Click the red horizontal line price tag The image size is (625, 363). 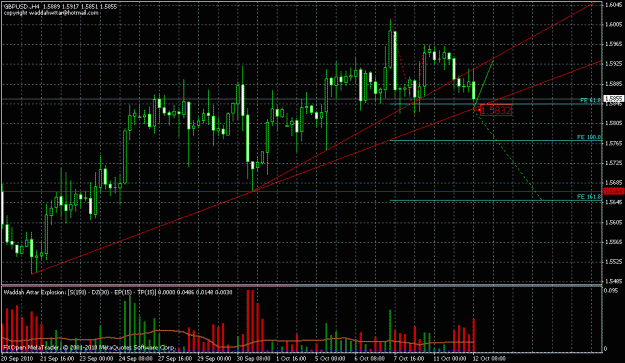(x=614, y=192)
